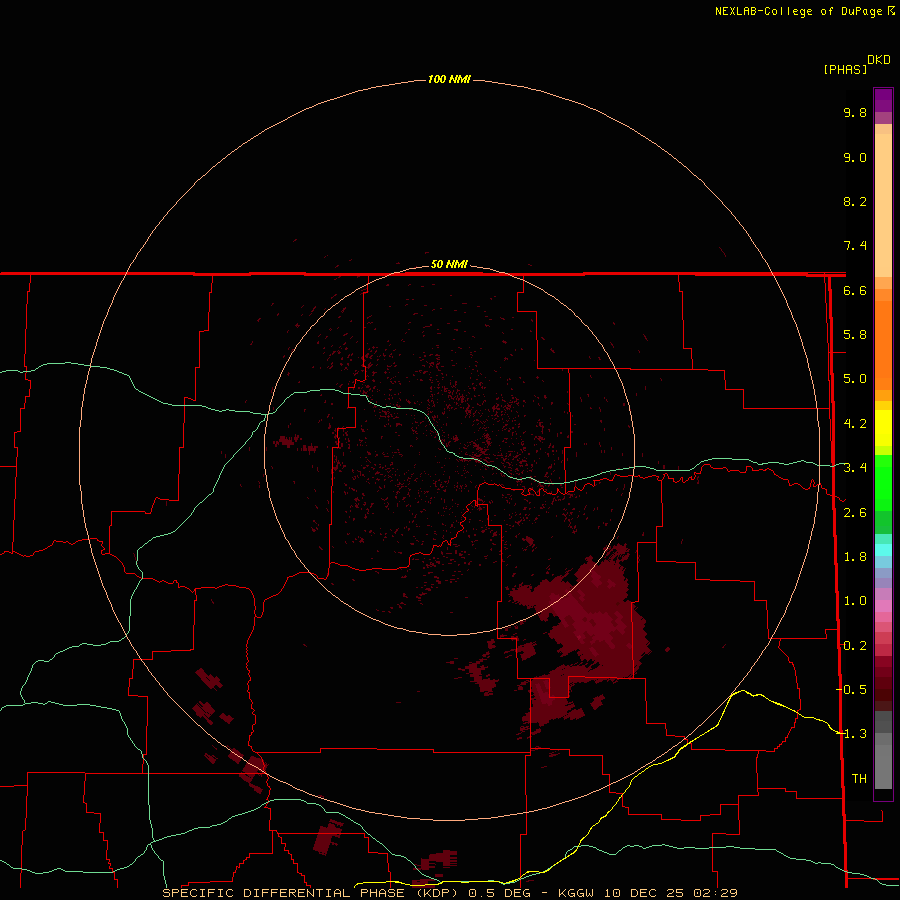Select the 7.4 color scale value
Image resolution: width=900 pixels, height=900 pixels.
(x=855, y=246)
